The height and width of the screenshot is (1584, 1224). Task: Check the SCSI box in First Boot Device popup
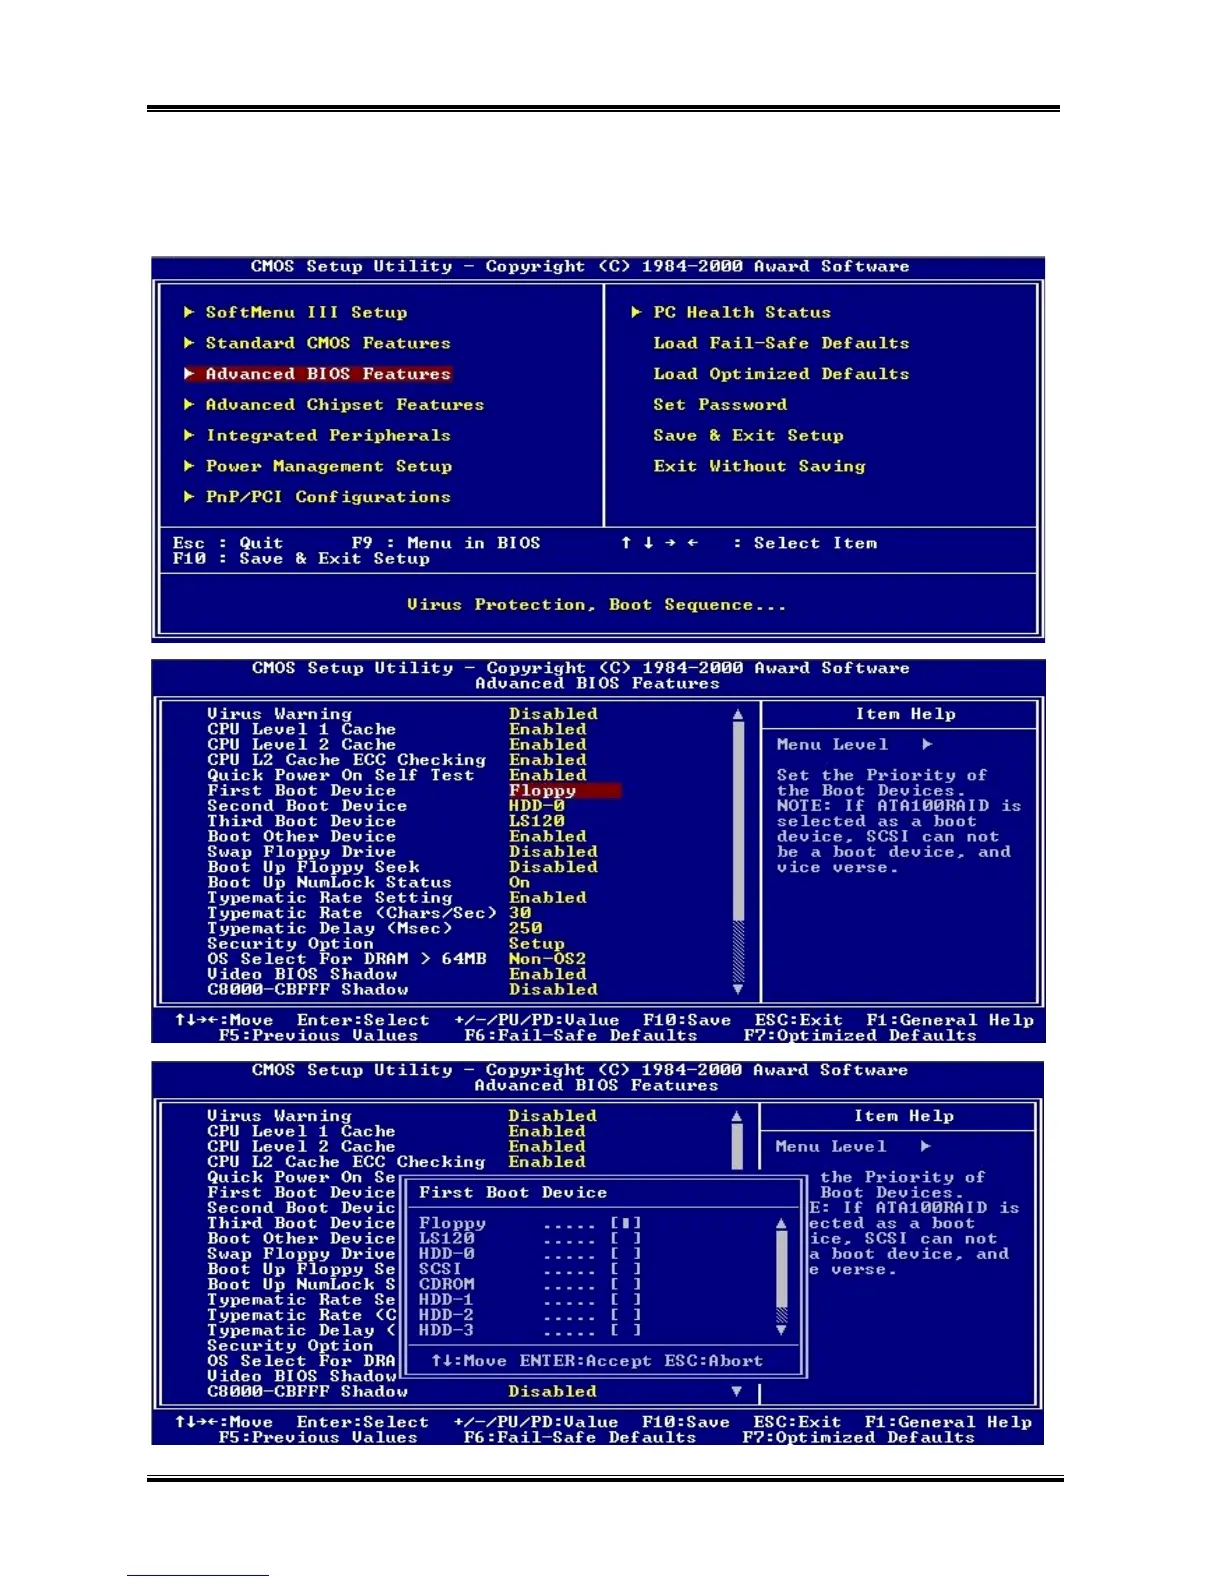point(626,1269)
